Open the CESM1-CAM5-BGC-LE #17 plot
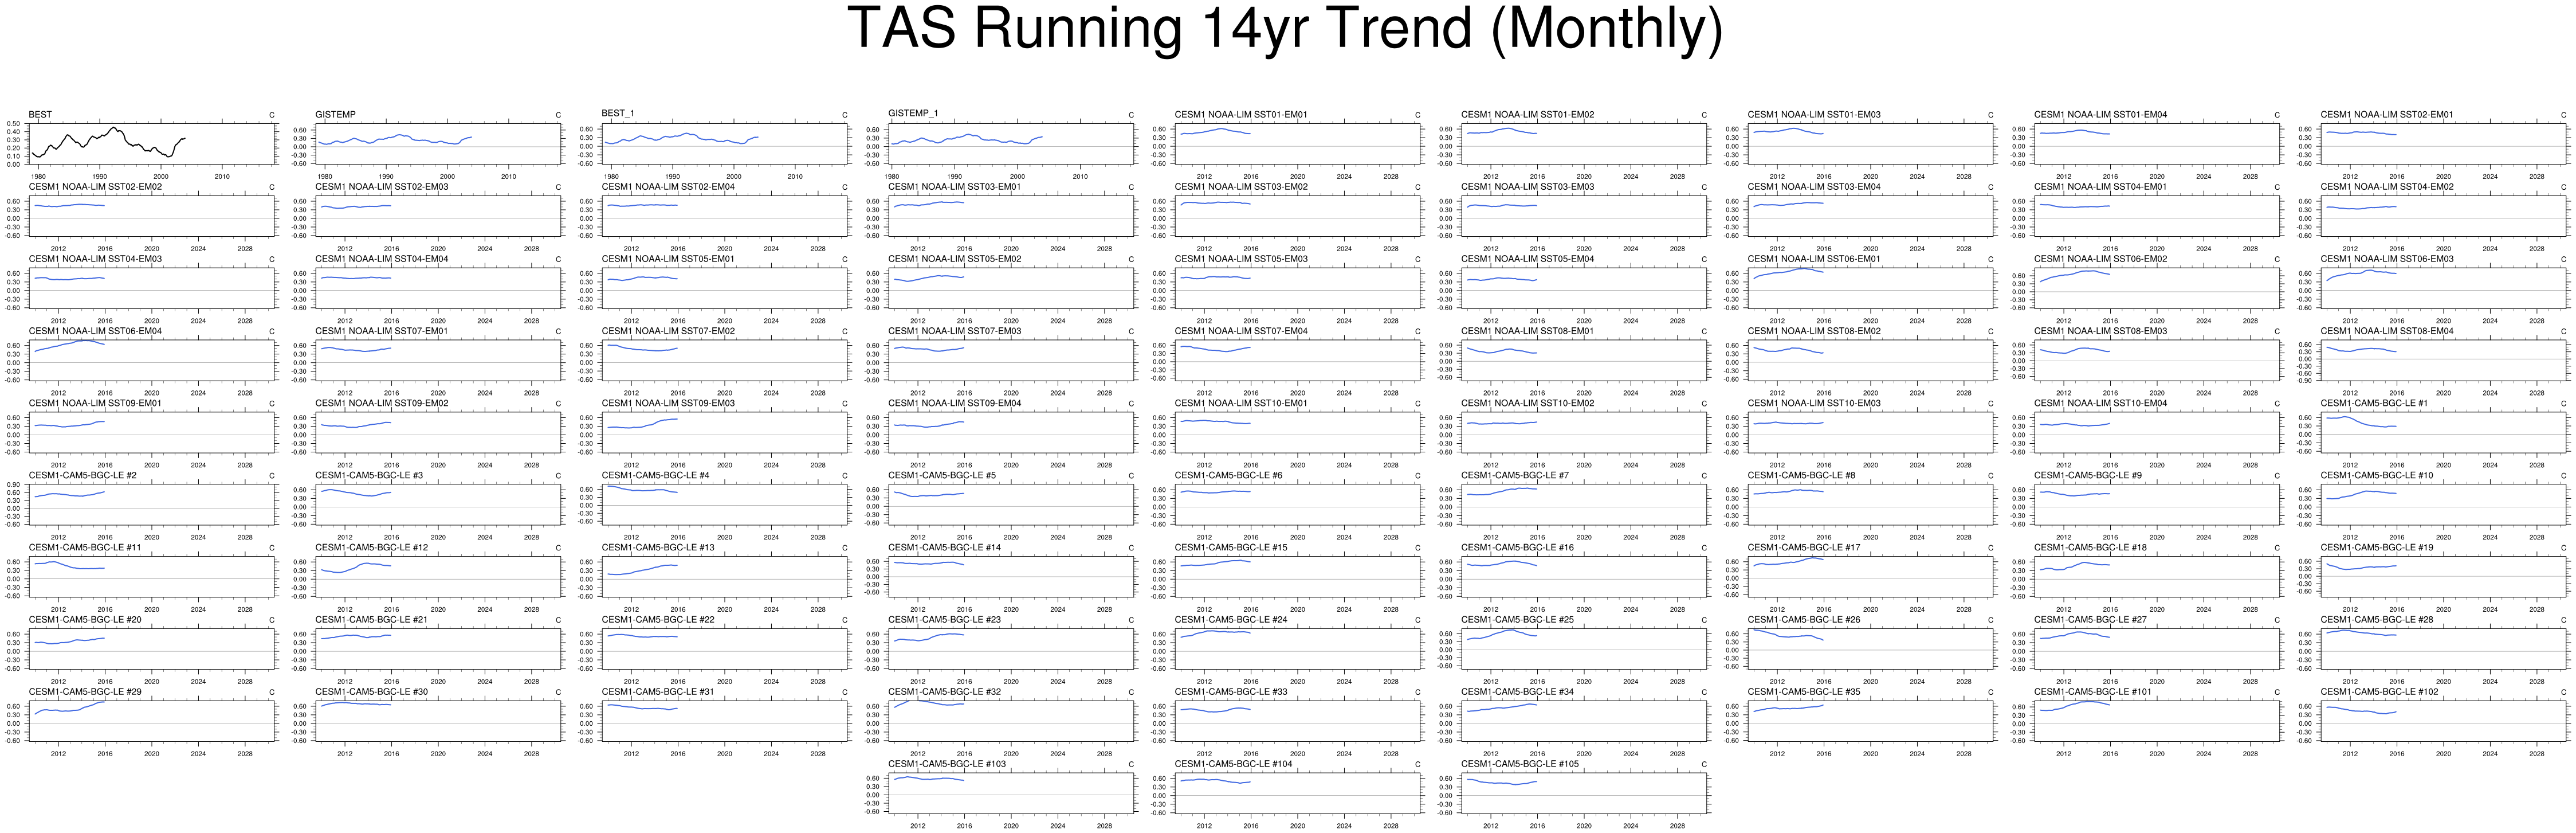 click(1871, 577)
